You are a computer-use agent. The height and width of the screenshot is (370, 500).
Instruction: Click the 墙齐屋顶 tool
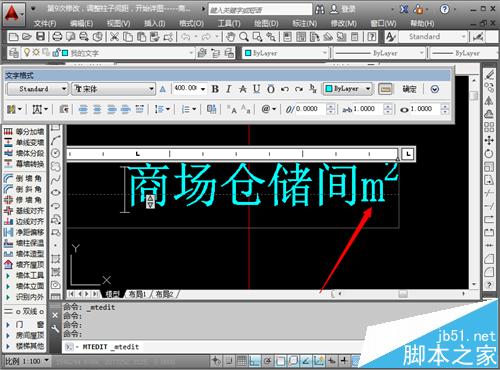click(24, 264)
